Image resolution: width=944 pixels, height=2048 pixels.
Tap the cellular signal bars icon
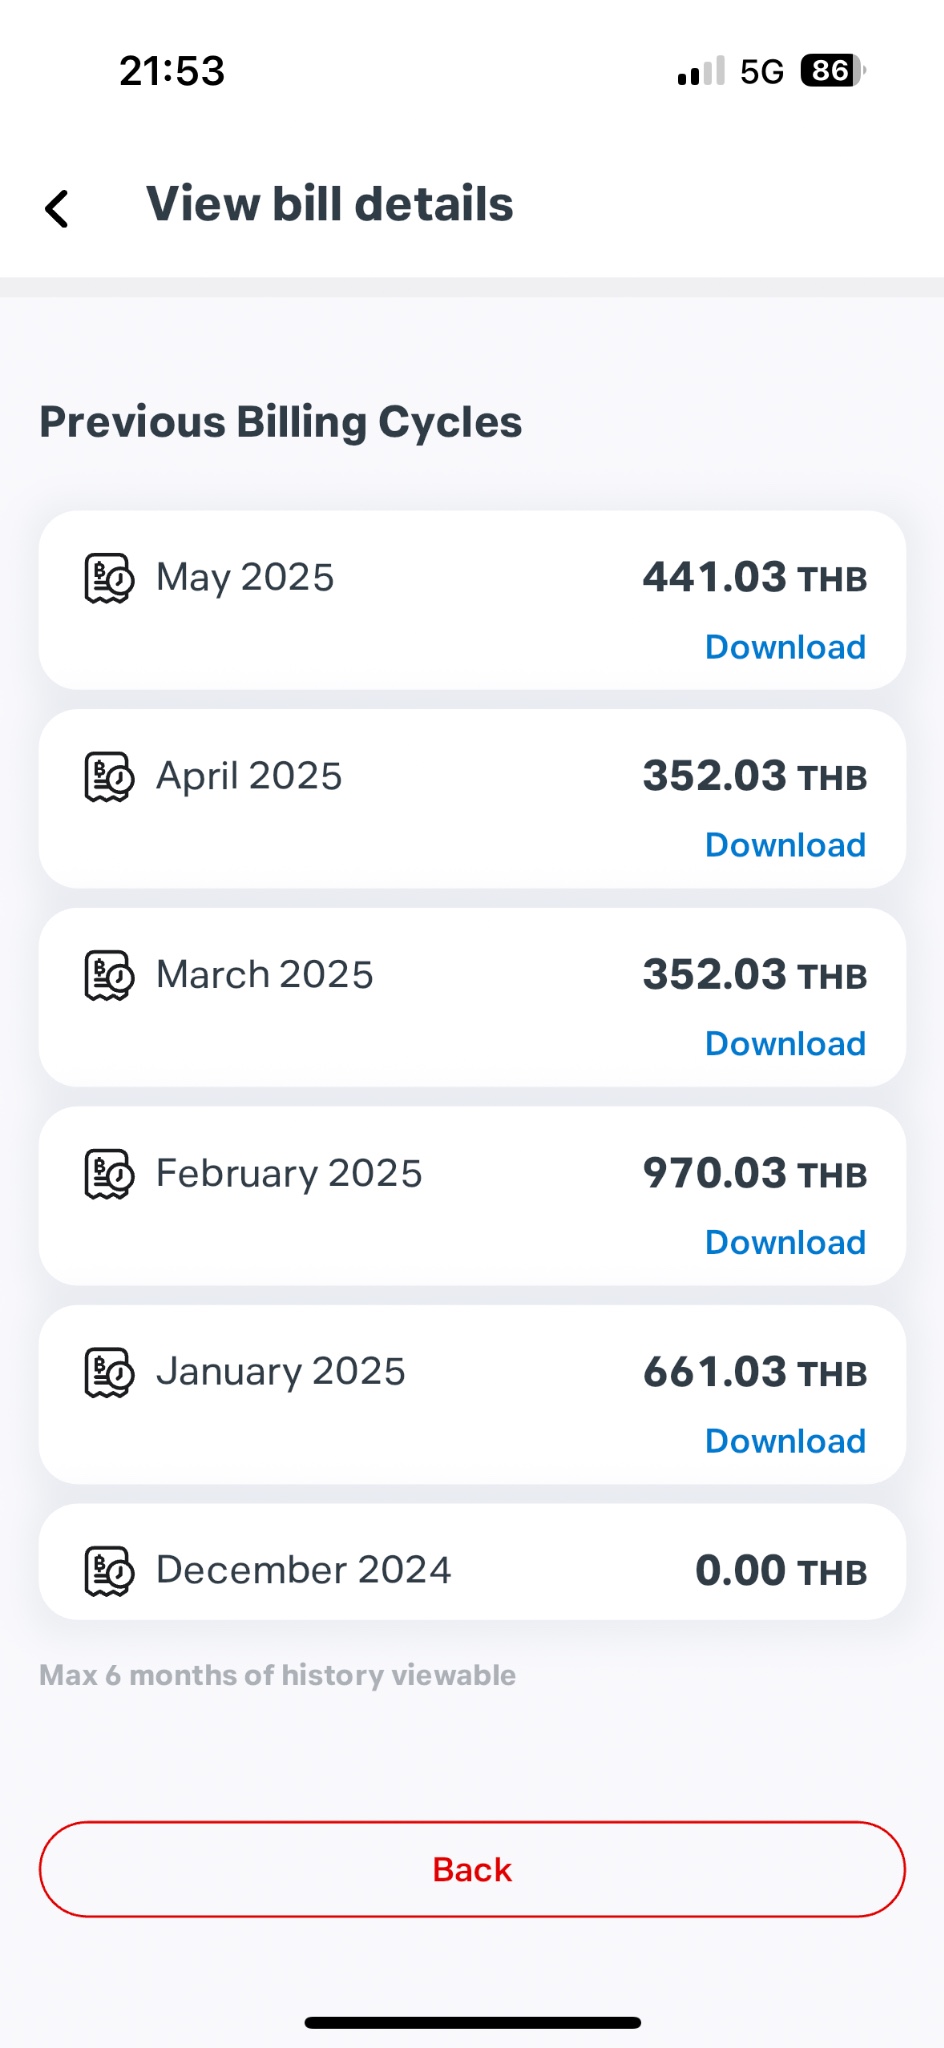701,71
